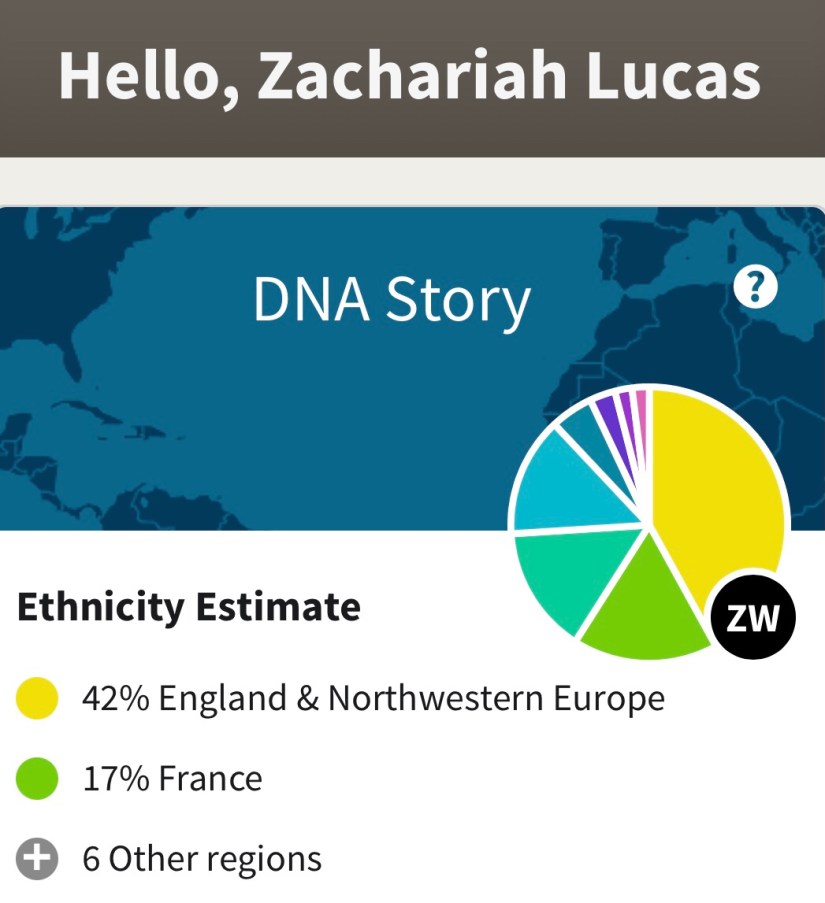825x903 pixels.
Task: Click the question mark help icon
Action: coord(755,289)
